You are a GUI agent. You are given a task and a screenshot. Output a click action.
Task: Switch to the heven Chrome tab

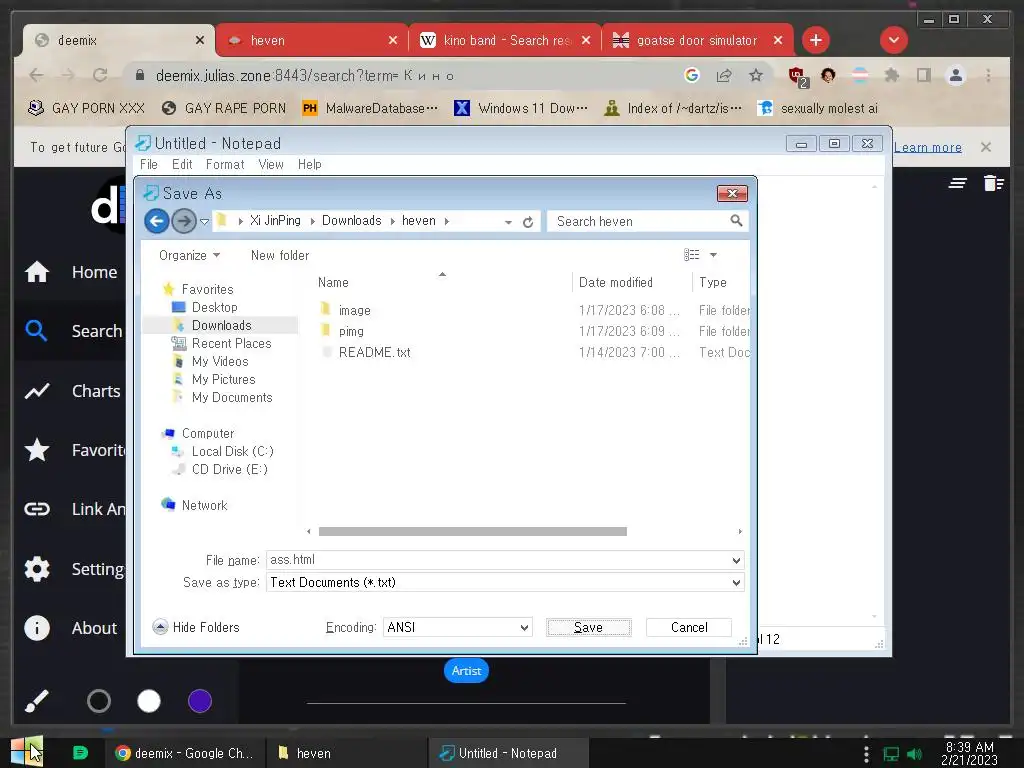[312, 40]
